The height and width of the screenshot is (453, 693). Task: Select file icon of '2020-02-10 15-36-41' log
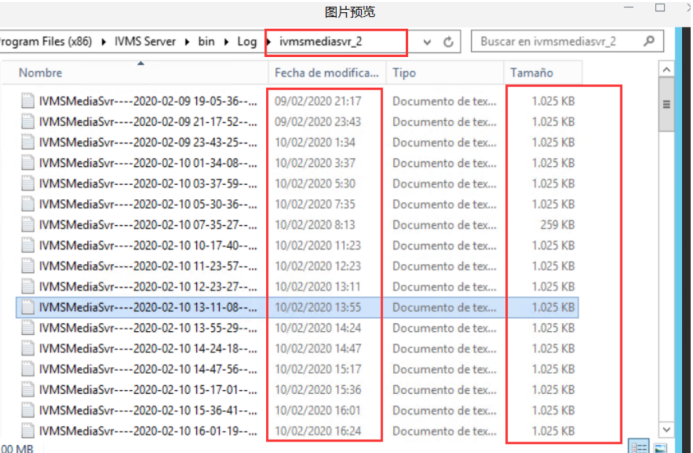(x=28, y=410)
